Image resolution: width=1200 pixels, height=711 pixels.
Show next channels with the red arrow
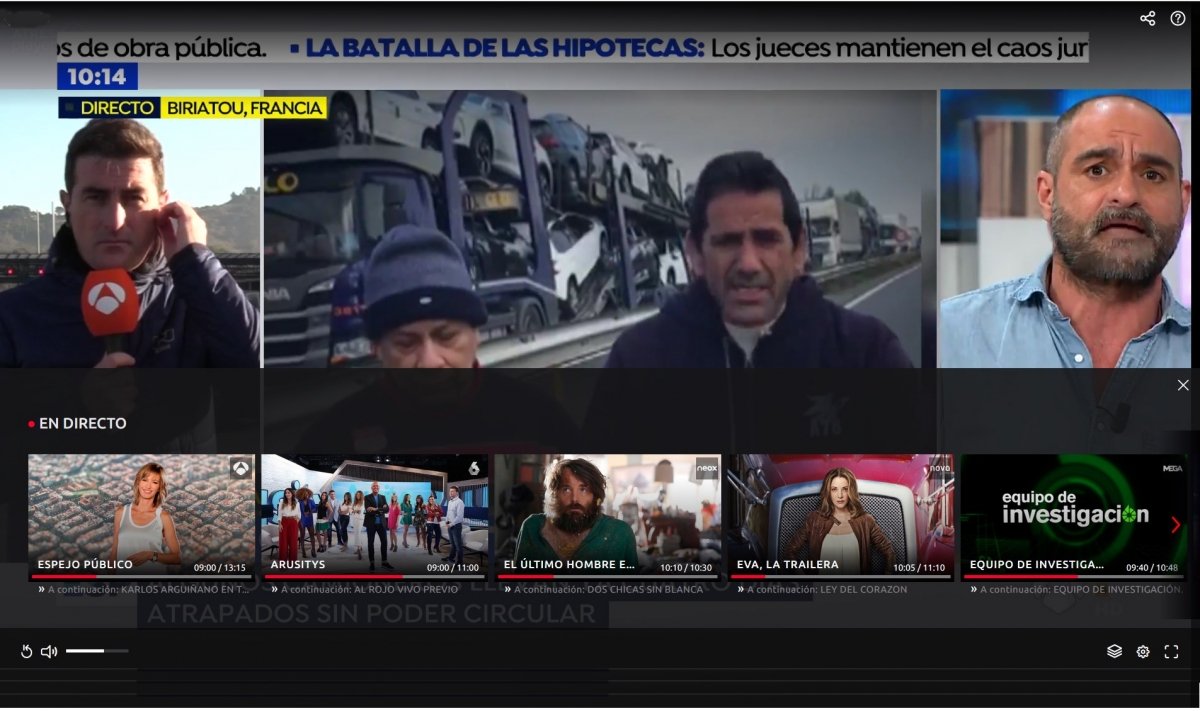point(1175,525)
